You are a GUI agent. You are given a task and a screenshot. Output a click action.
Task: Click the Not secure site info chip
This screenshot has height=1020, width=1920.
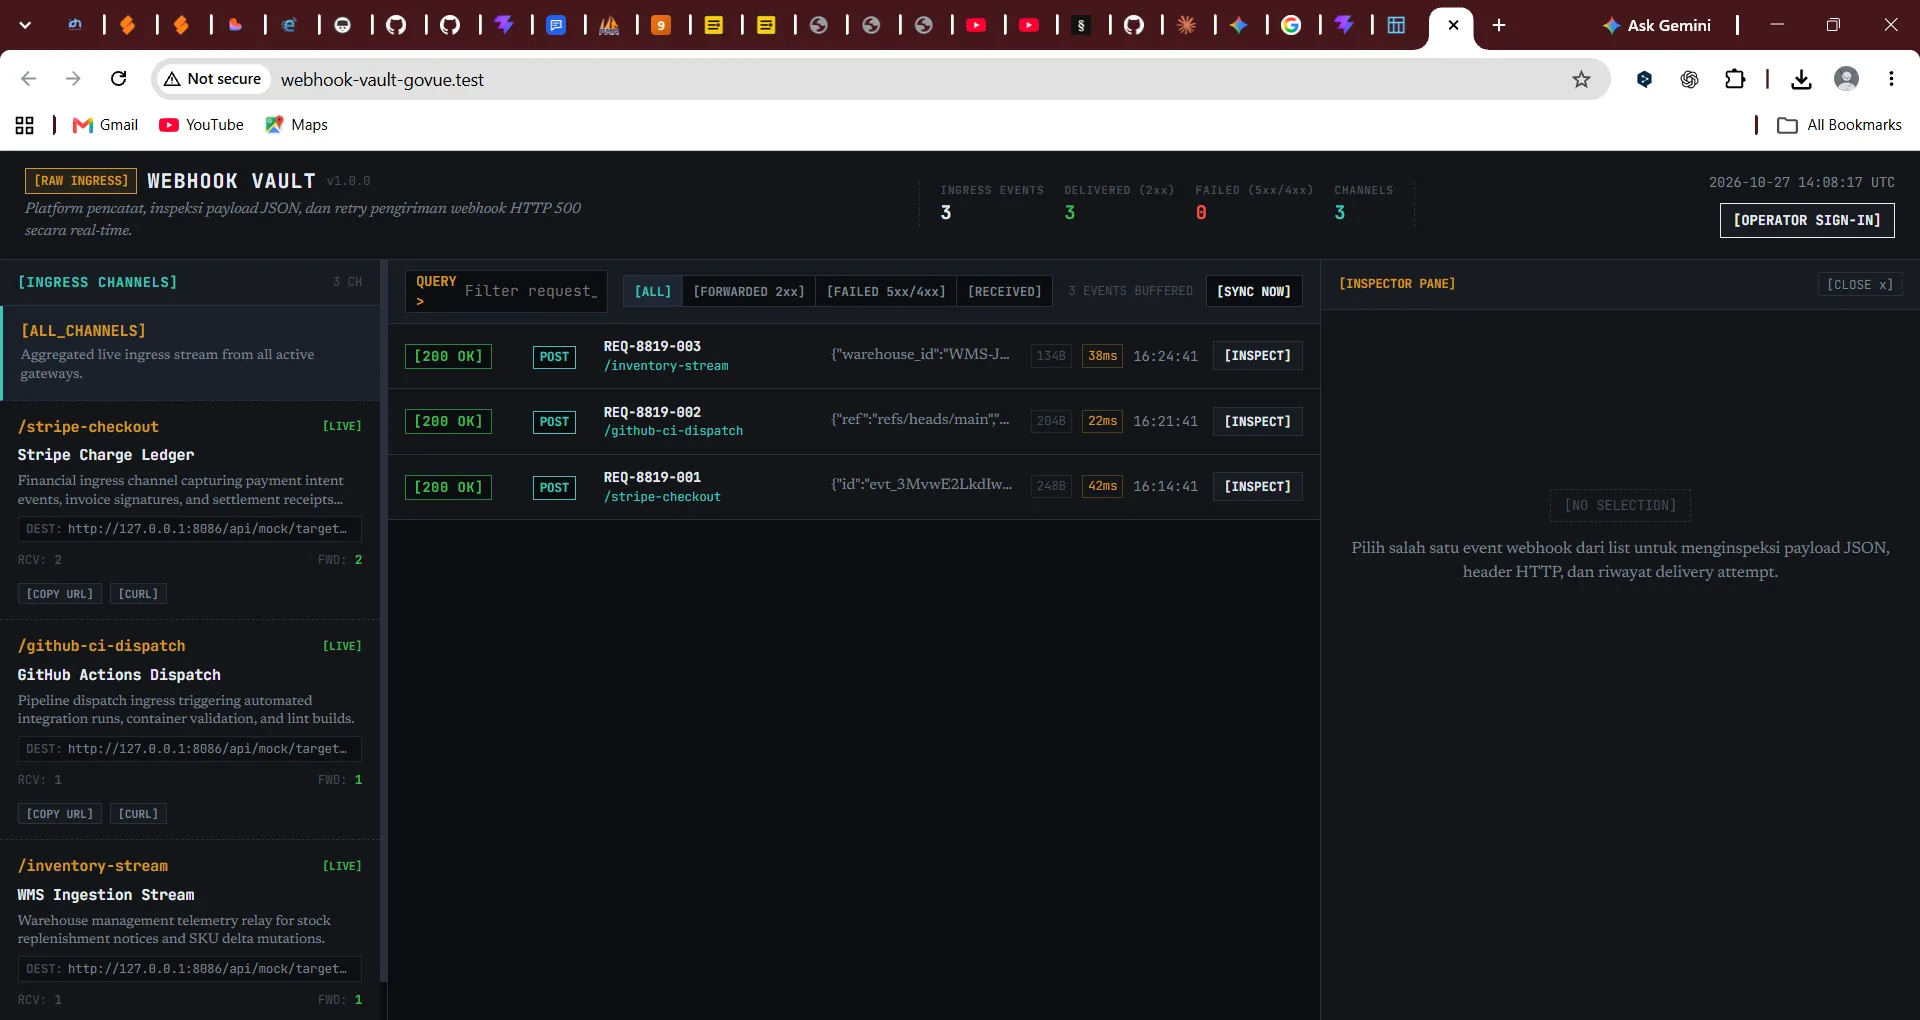(213, 79)
